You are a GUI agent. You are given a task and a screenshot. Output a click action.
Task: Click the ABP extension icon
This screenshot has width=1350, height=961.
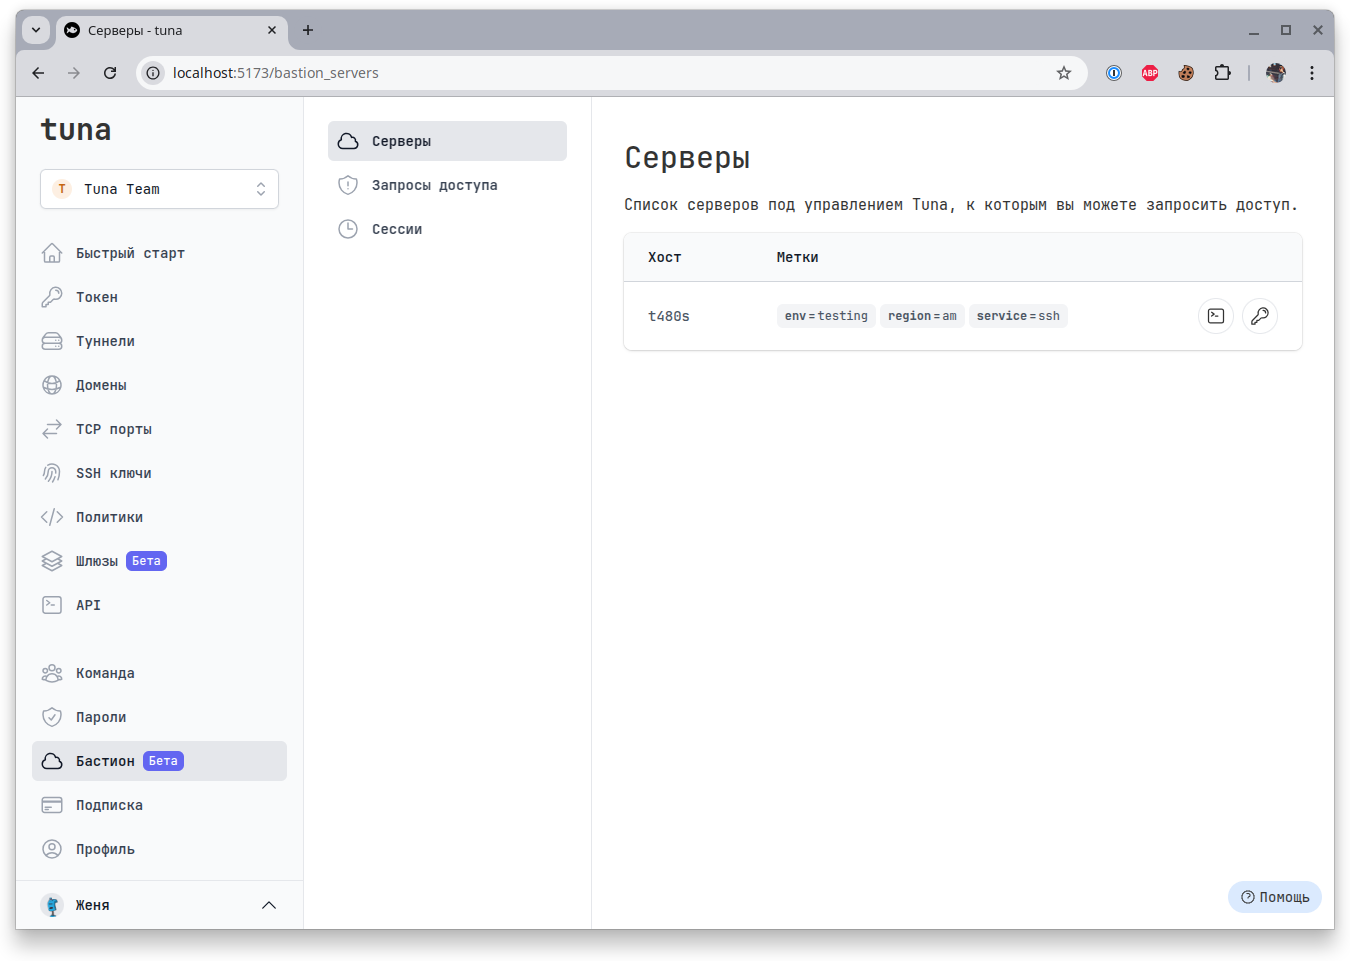pyautogui.click(x=1150, y=73)
